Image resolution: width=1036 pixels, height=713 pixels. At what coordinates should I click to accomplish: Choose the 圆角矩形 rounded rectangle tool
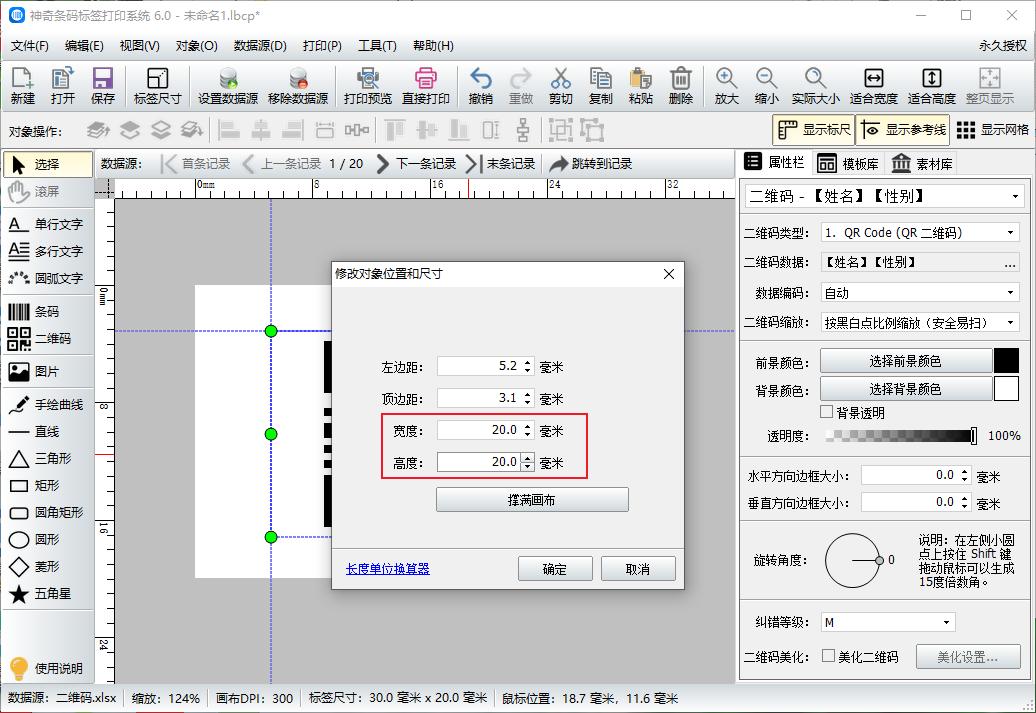55,512
